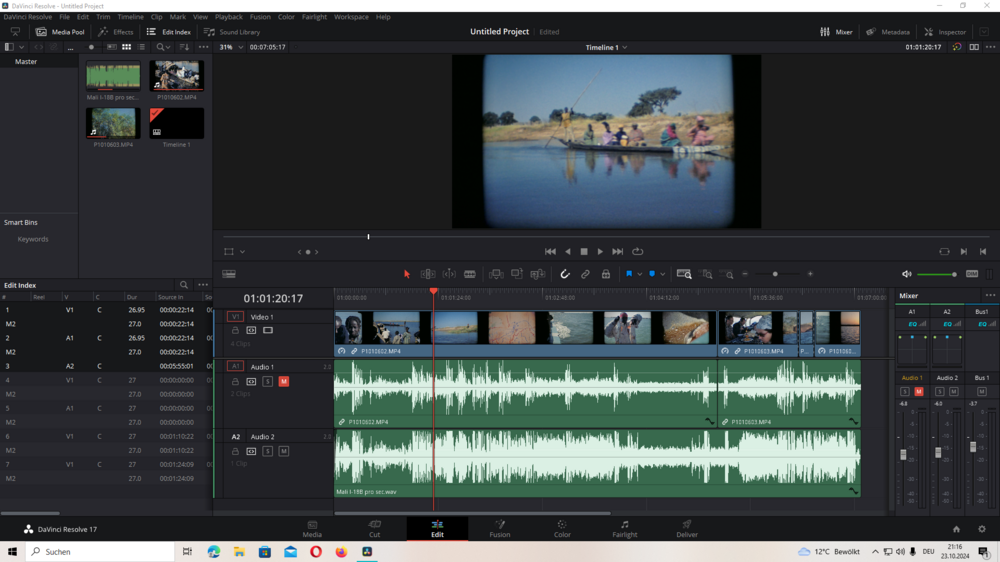
Task: Open the Inspector panel
Action: [x=944, y=32]
